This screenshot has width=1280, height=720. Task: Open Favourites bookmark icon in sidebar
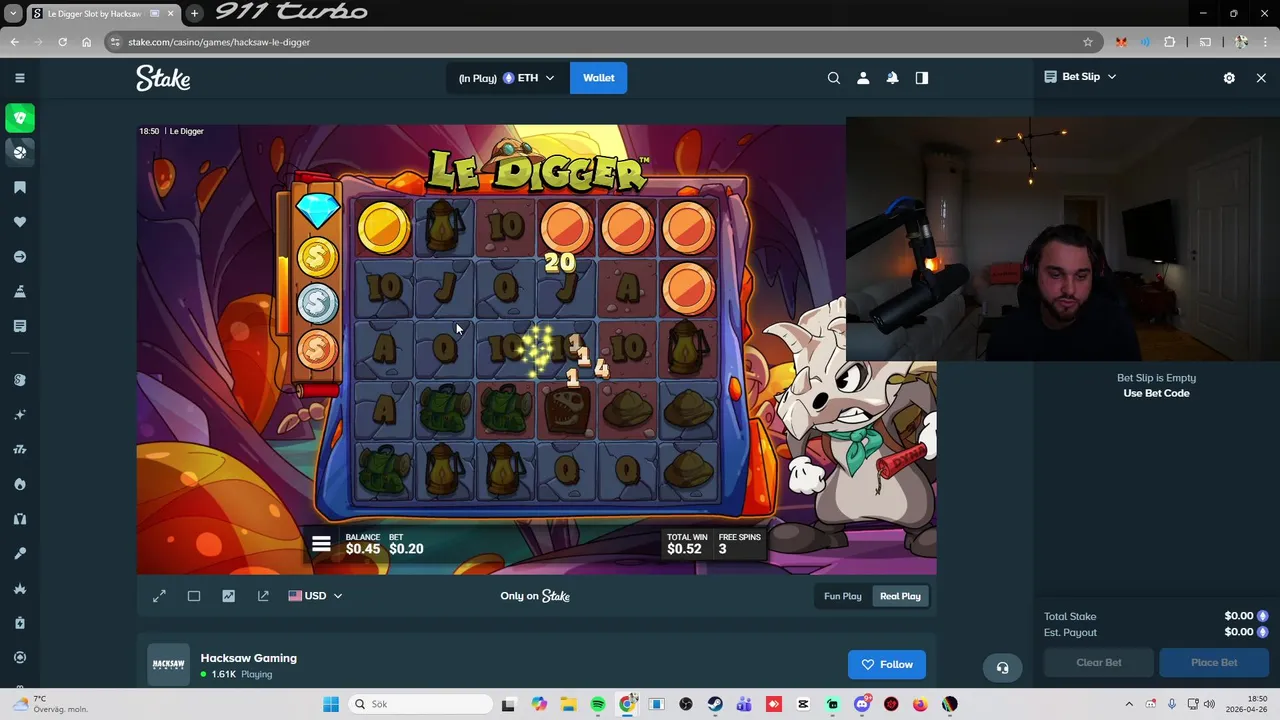click(x=20, y=188)
